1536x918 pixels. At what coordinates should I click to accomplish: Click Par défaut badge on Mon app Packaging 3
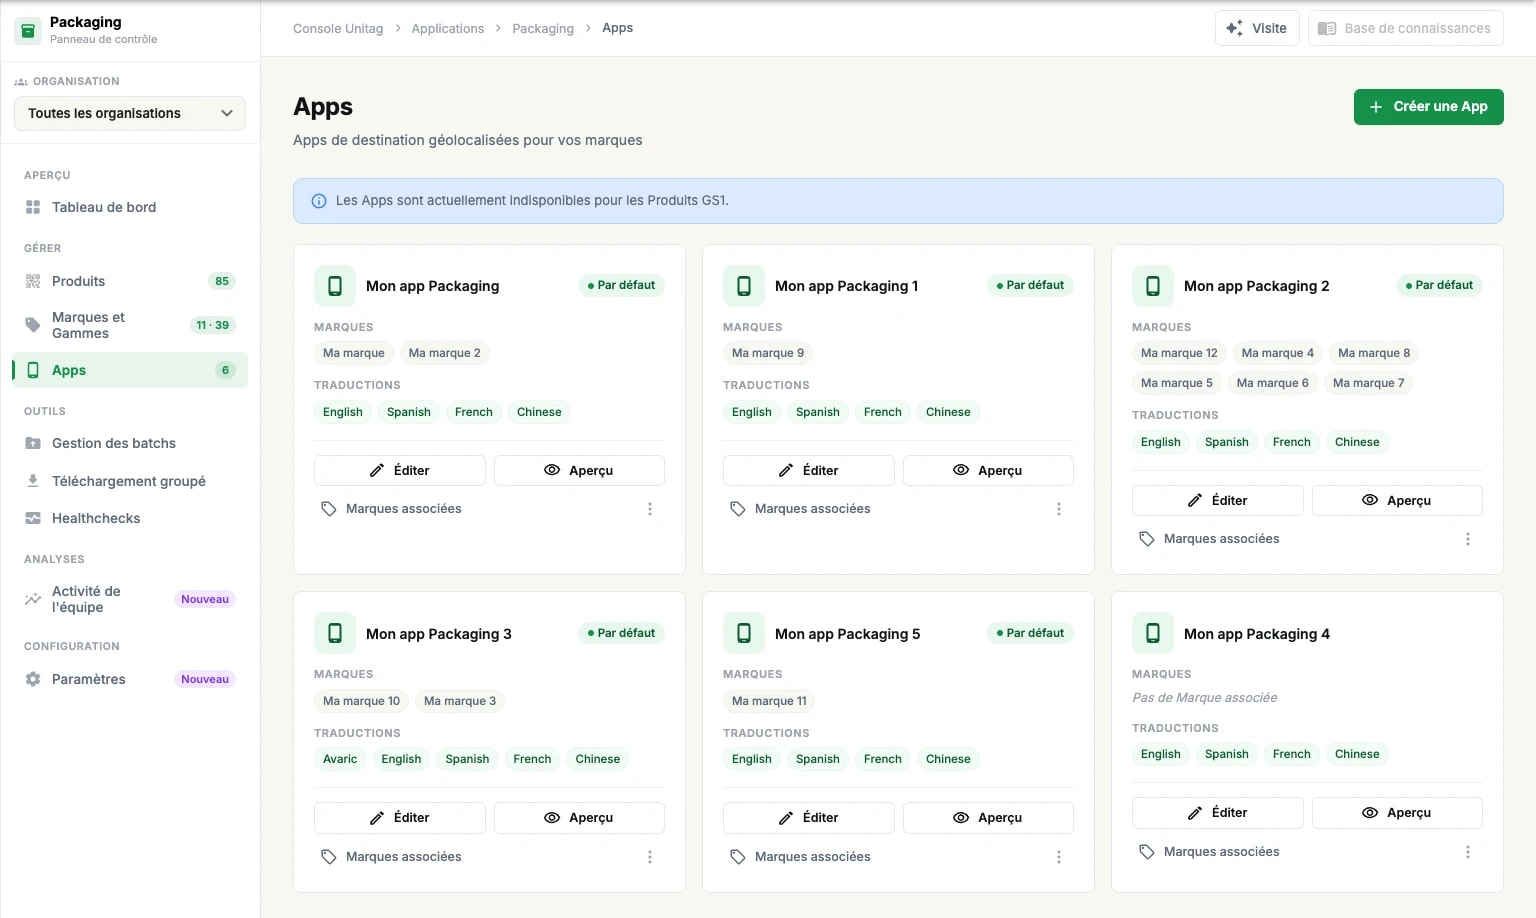point(621,633)
